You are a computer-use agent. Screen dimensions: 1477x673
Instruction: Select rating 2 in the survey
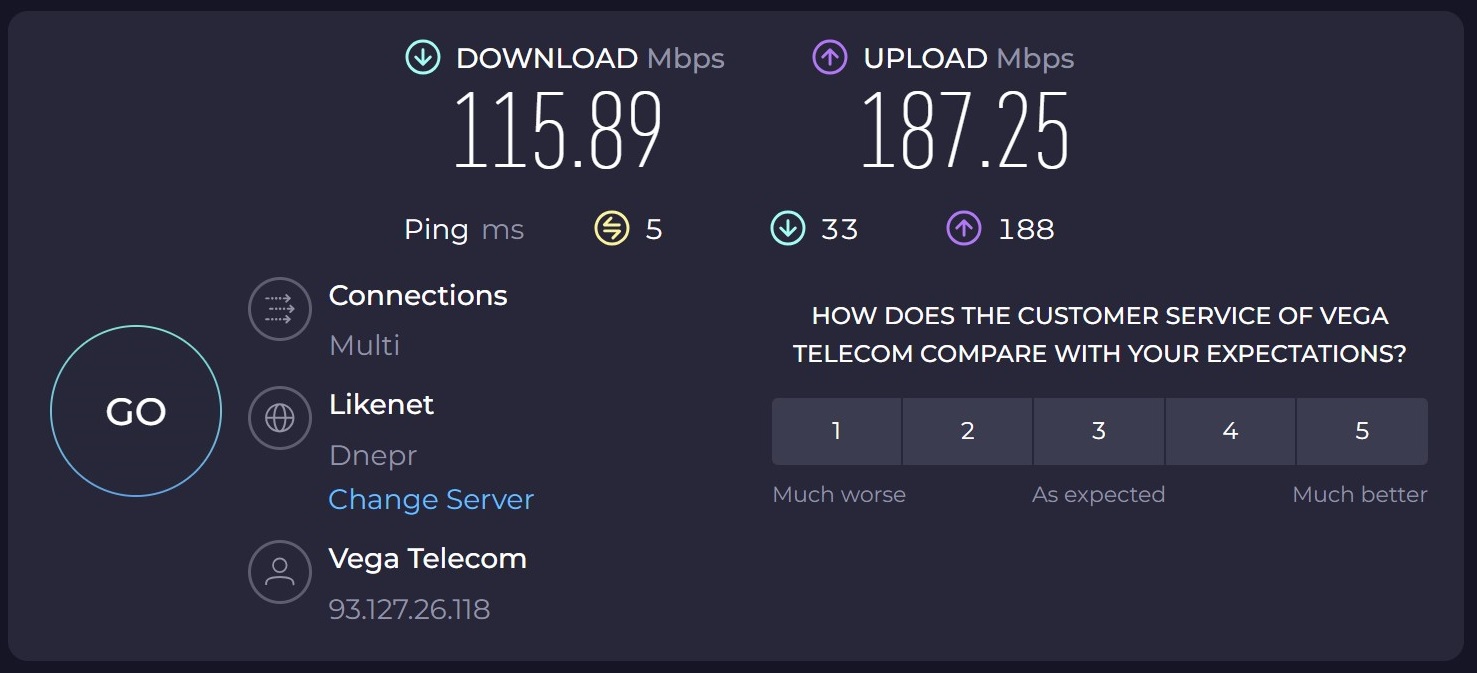pos(967,431)
